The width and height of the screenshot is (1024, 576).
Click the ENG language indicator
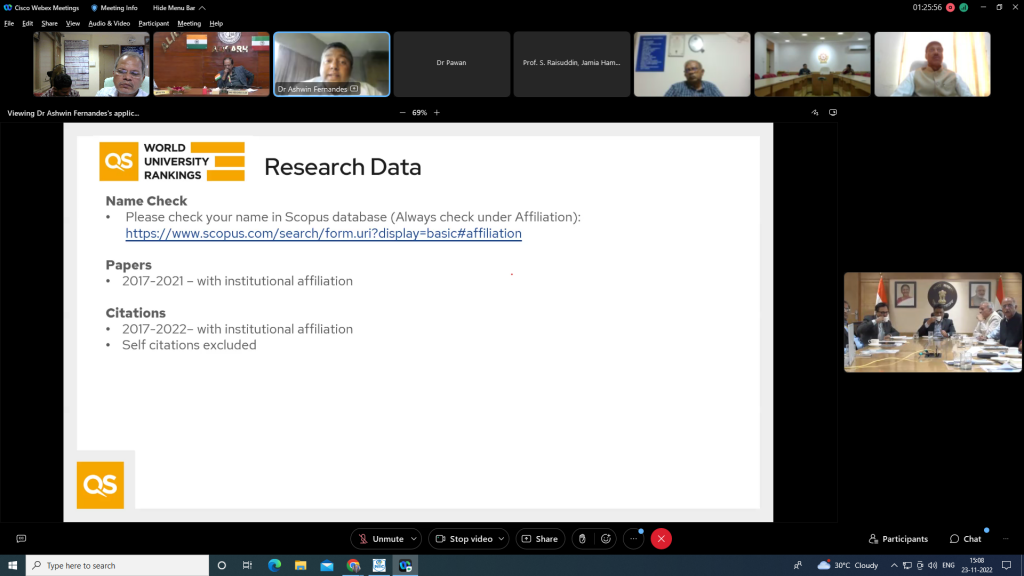(948, 566)
